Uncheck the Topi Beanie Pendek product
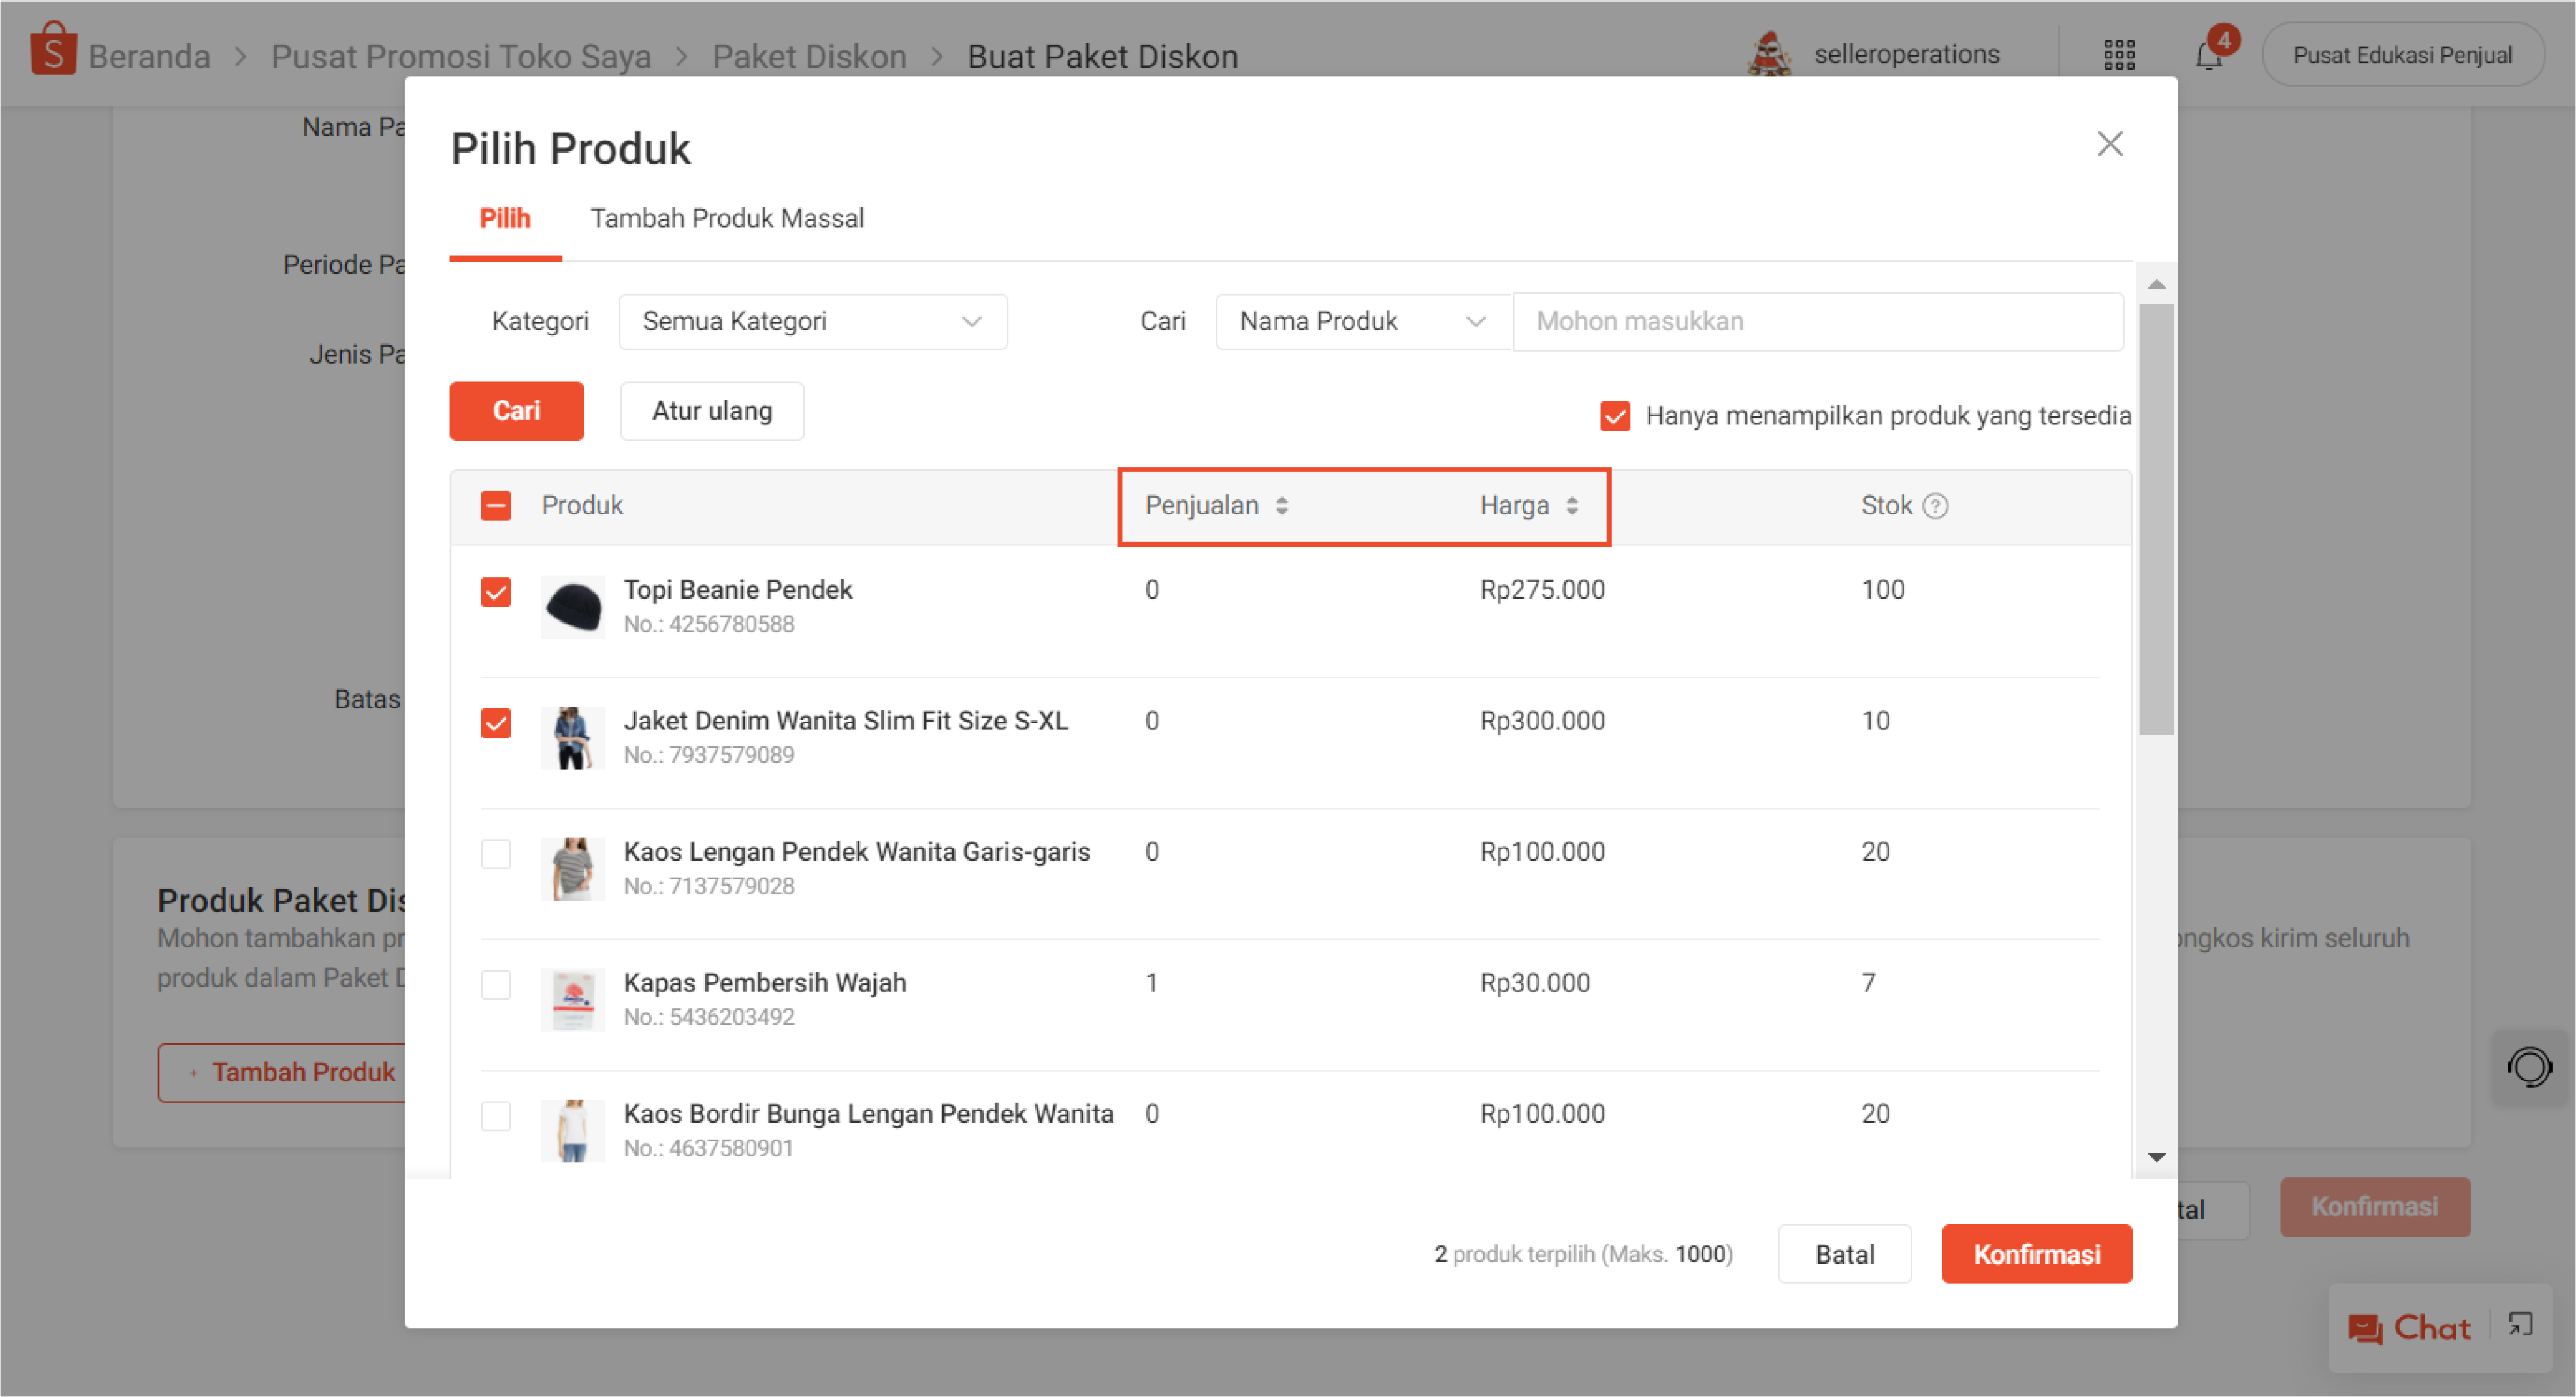2576x1397 pixels. click(x=496, y=592)
